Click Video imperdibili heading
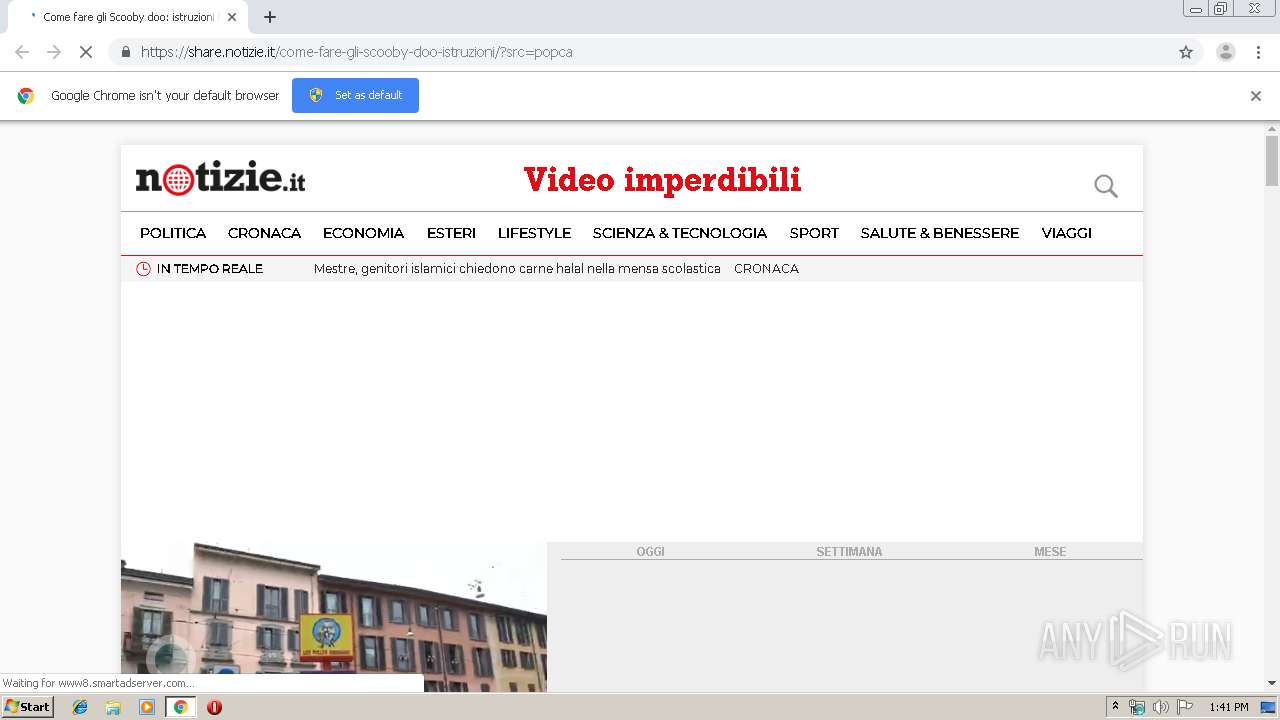The height and width of the screenshot is (720, 1280). tap(662, 180)
